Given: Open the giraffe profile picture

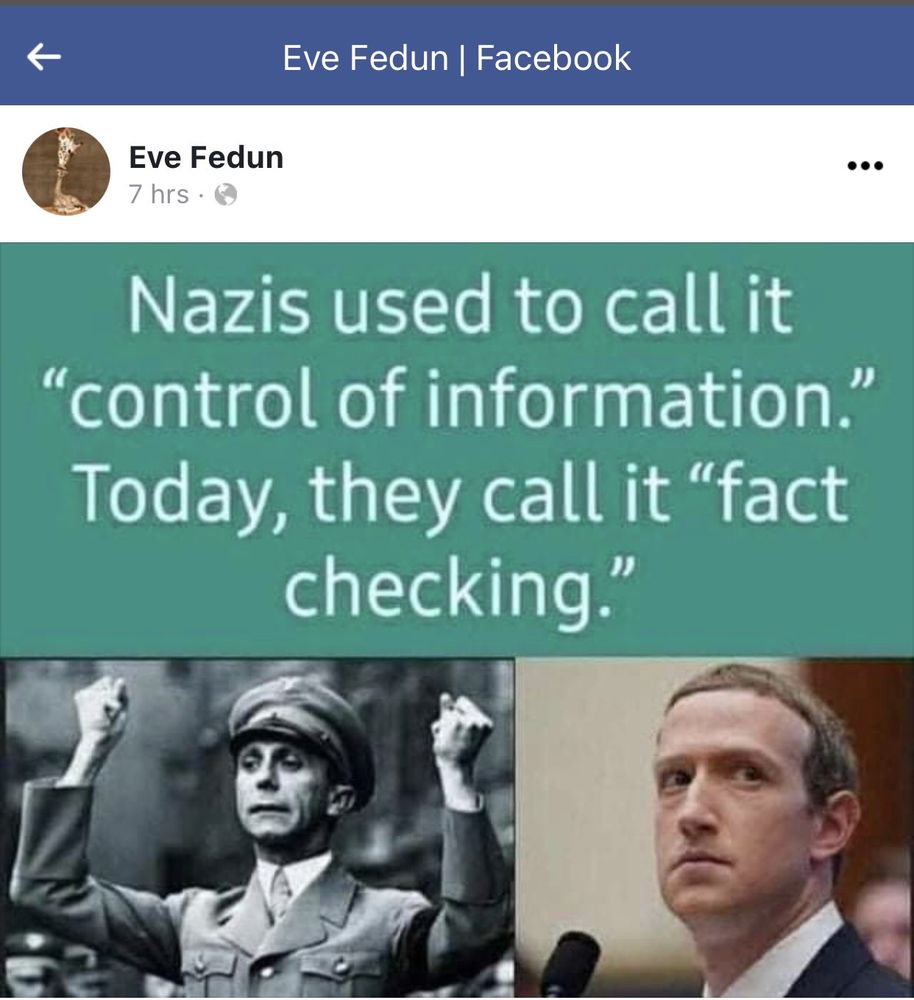Looking at the screenshot, I should click(66, 171).
